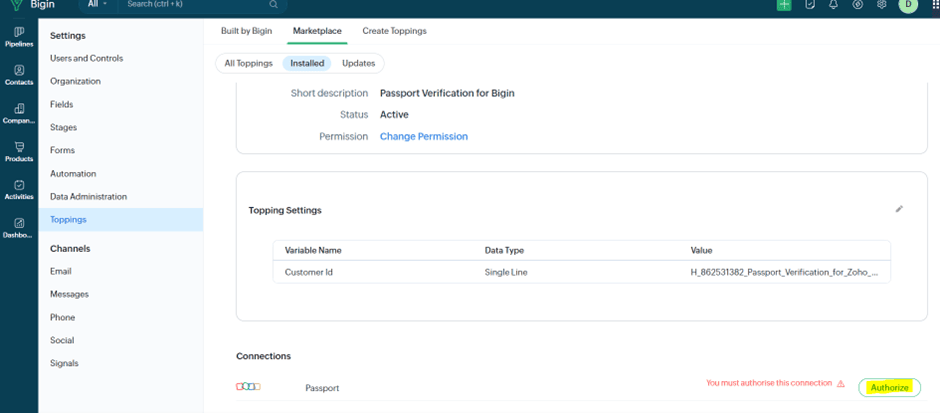Open the Activities module in sidebar

pos(19,190)
